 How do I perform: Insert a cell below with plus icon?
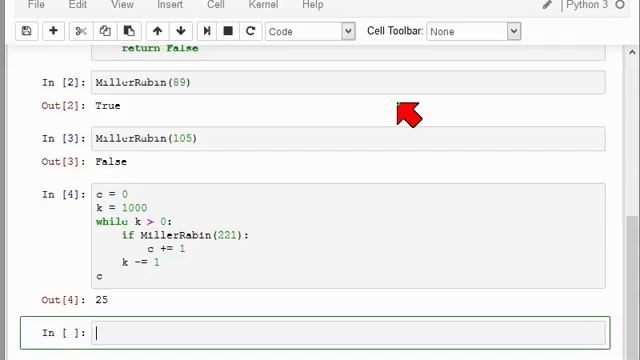tap(53, 31)
